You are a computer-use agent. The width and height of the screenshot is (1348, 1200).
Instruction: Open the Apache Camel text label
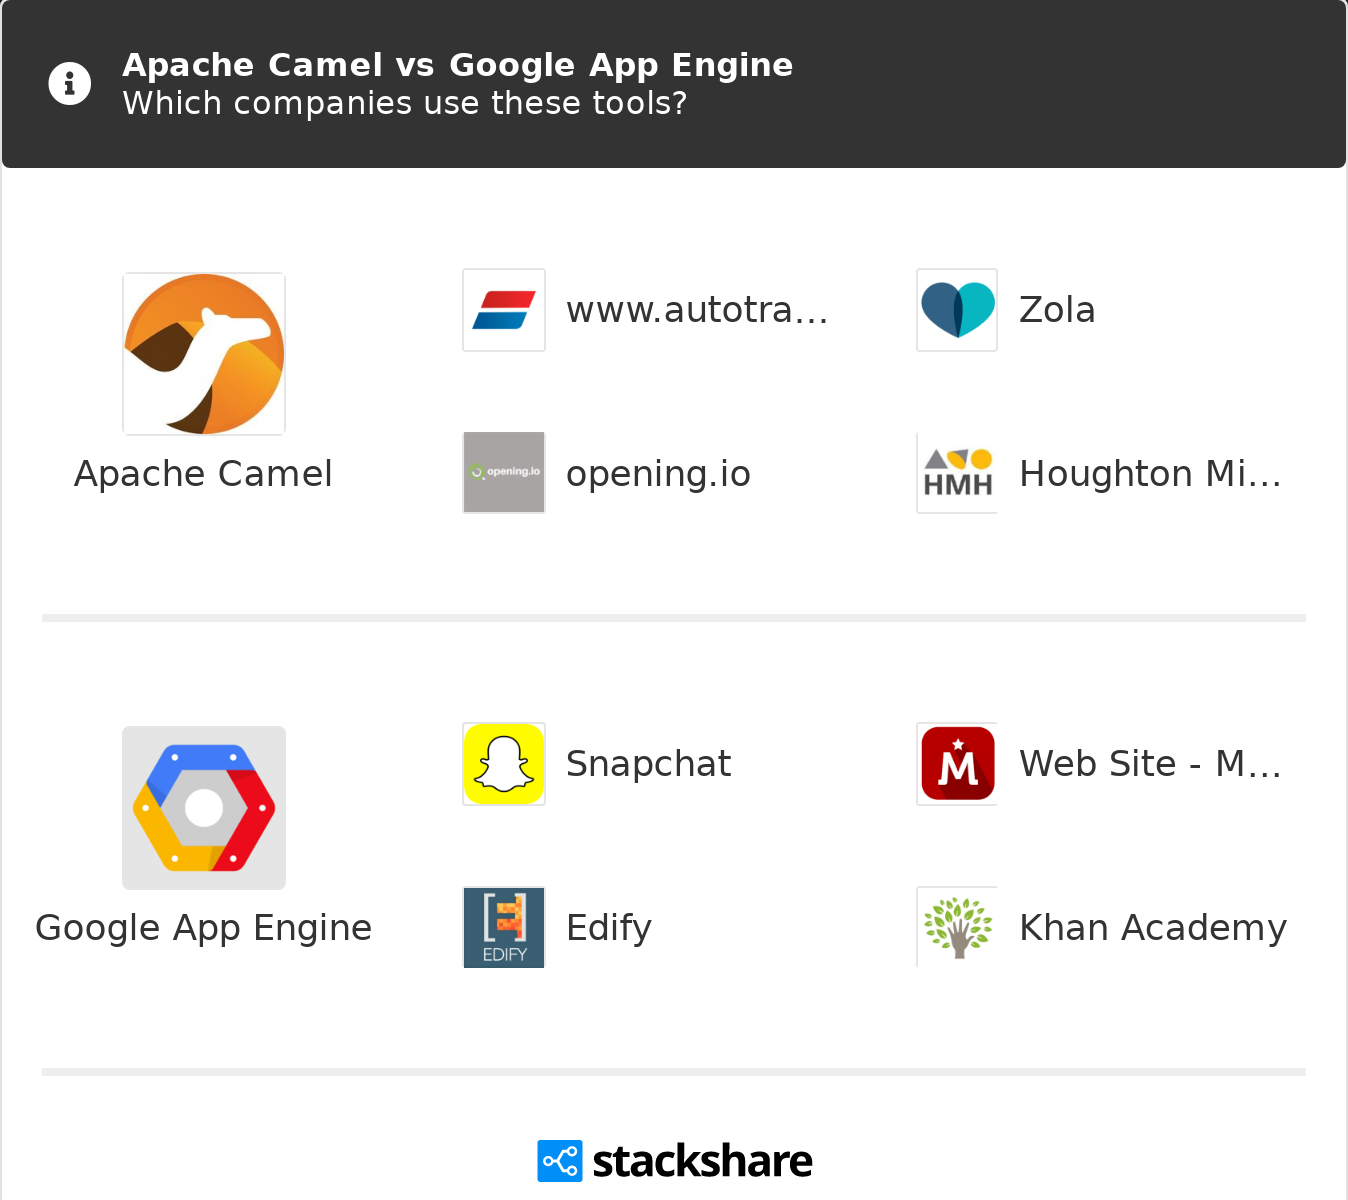tap(203, 474)
